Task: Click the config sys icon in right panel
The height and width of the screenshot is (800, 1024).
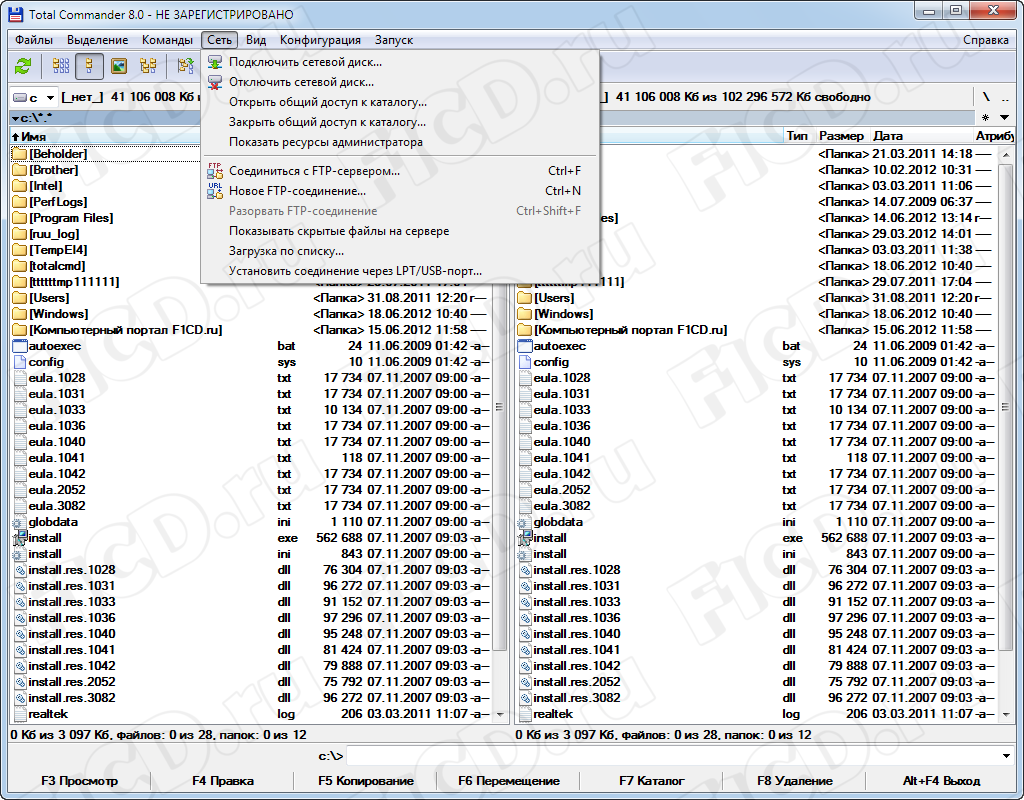Action: [x=525, y=362]
